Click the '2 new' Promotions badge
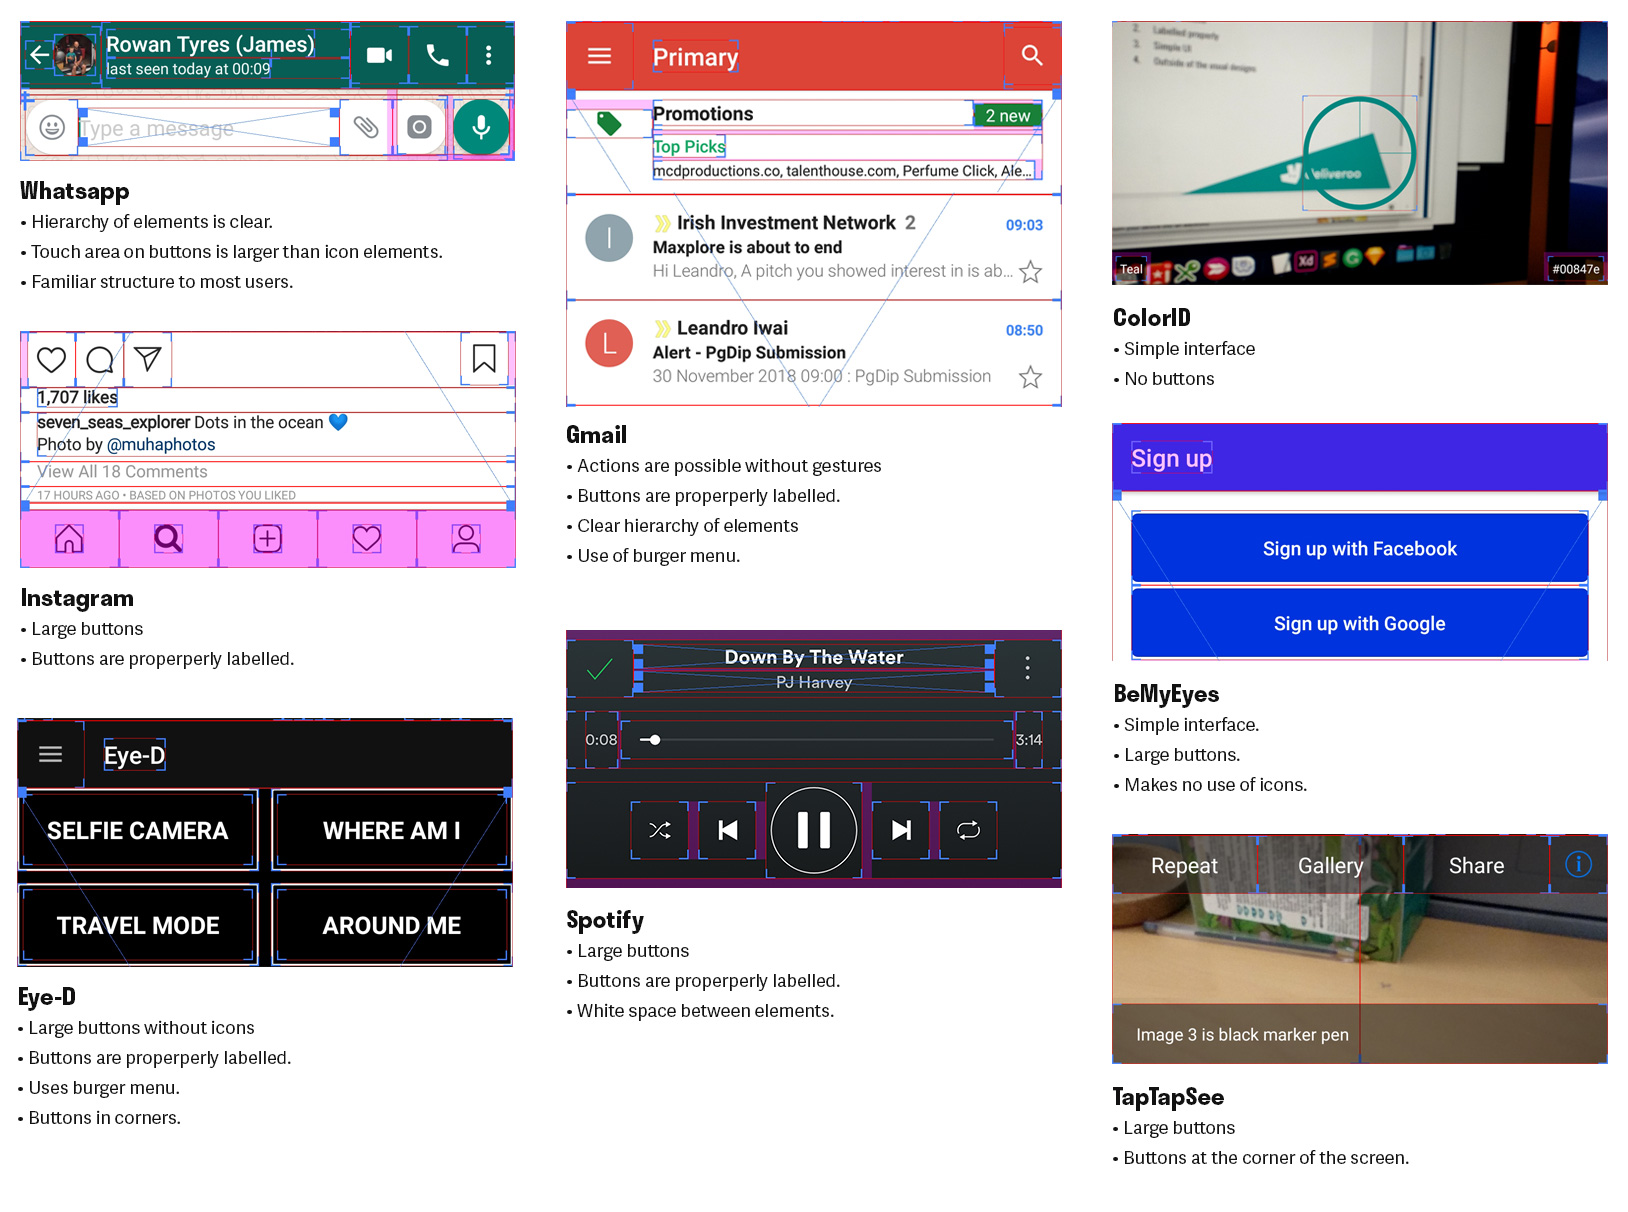 (x=1008, y=115)
